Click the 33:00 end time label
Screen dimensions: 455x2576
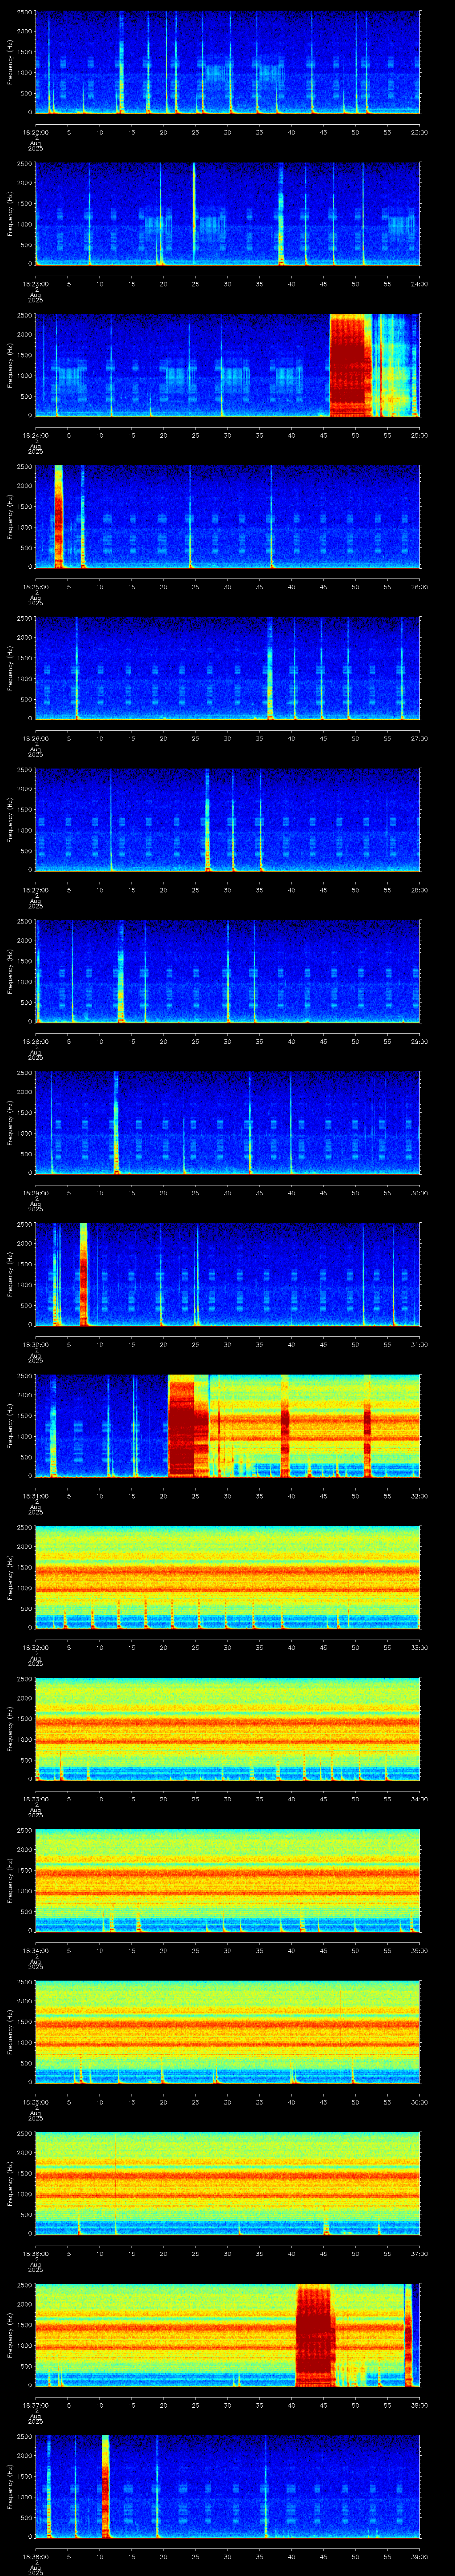(x=420, y=1647)
